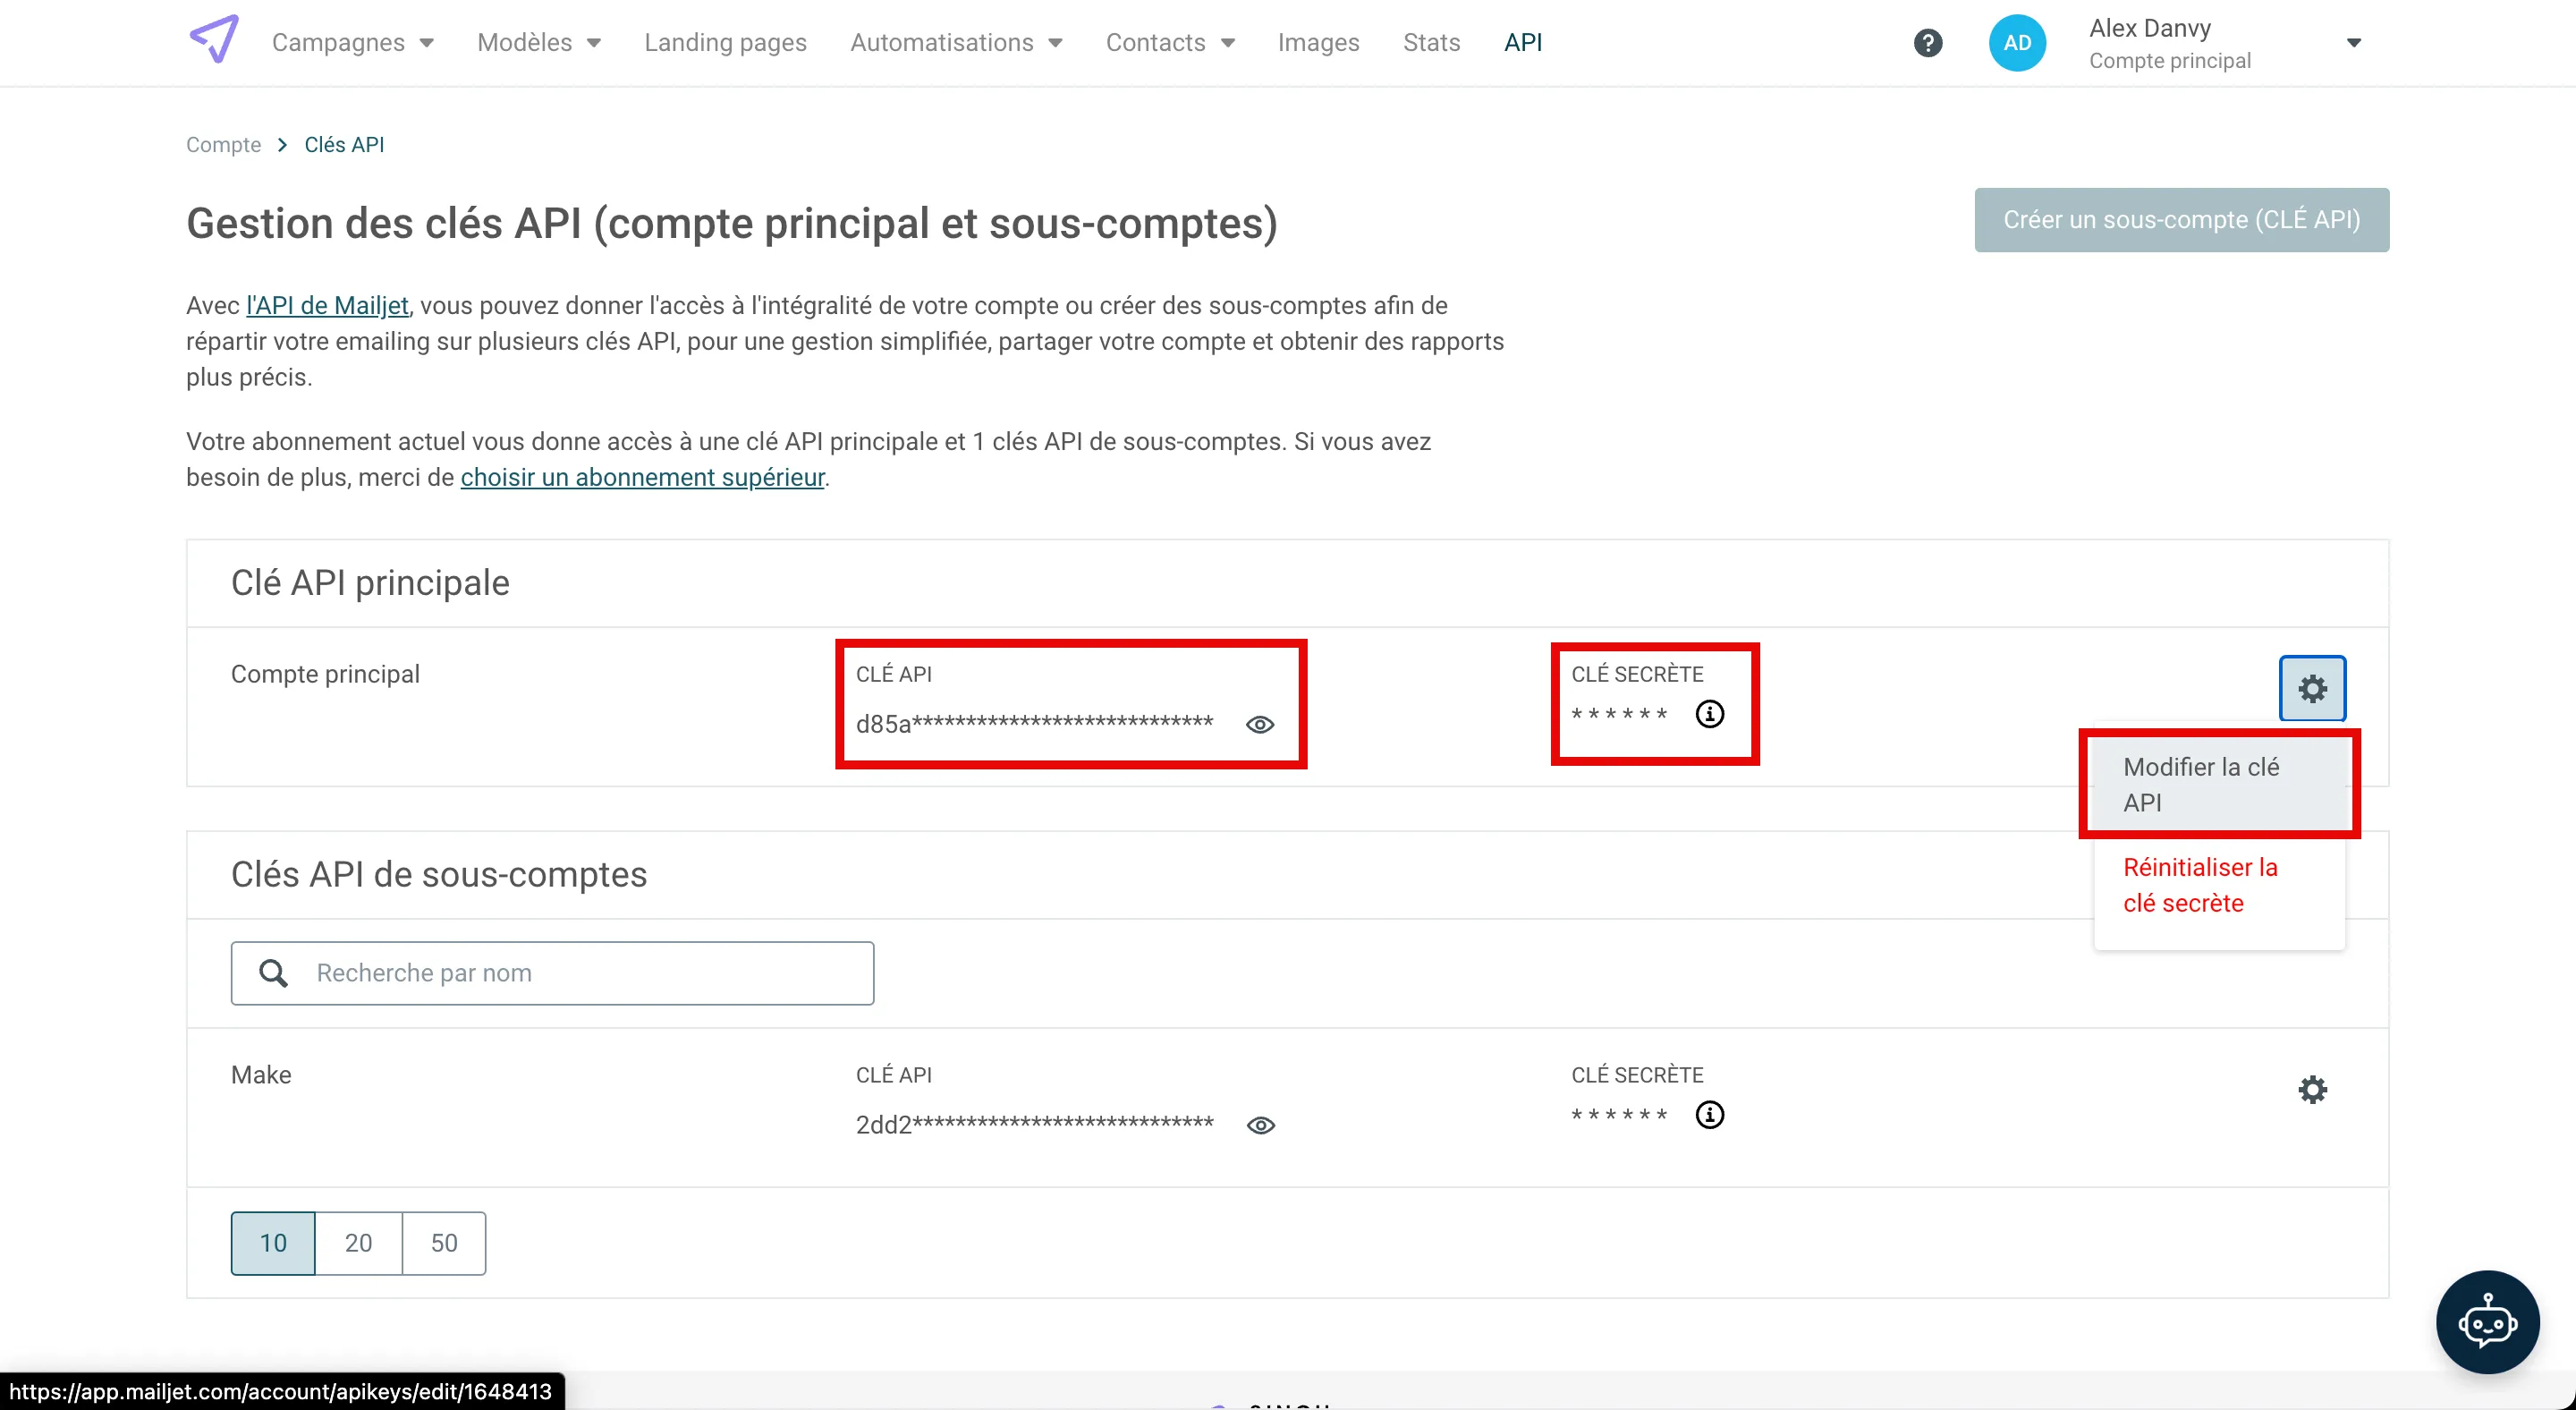Image resolution: width=2576 pixels, height=1410 pixels.
Task: Click the Mailjet paper-plane logo
Action: pos(214,40)
